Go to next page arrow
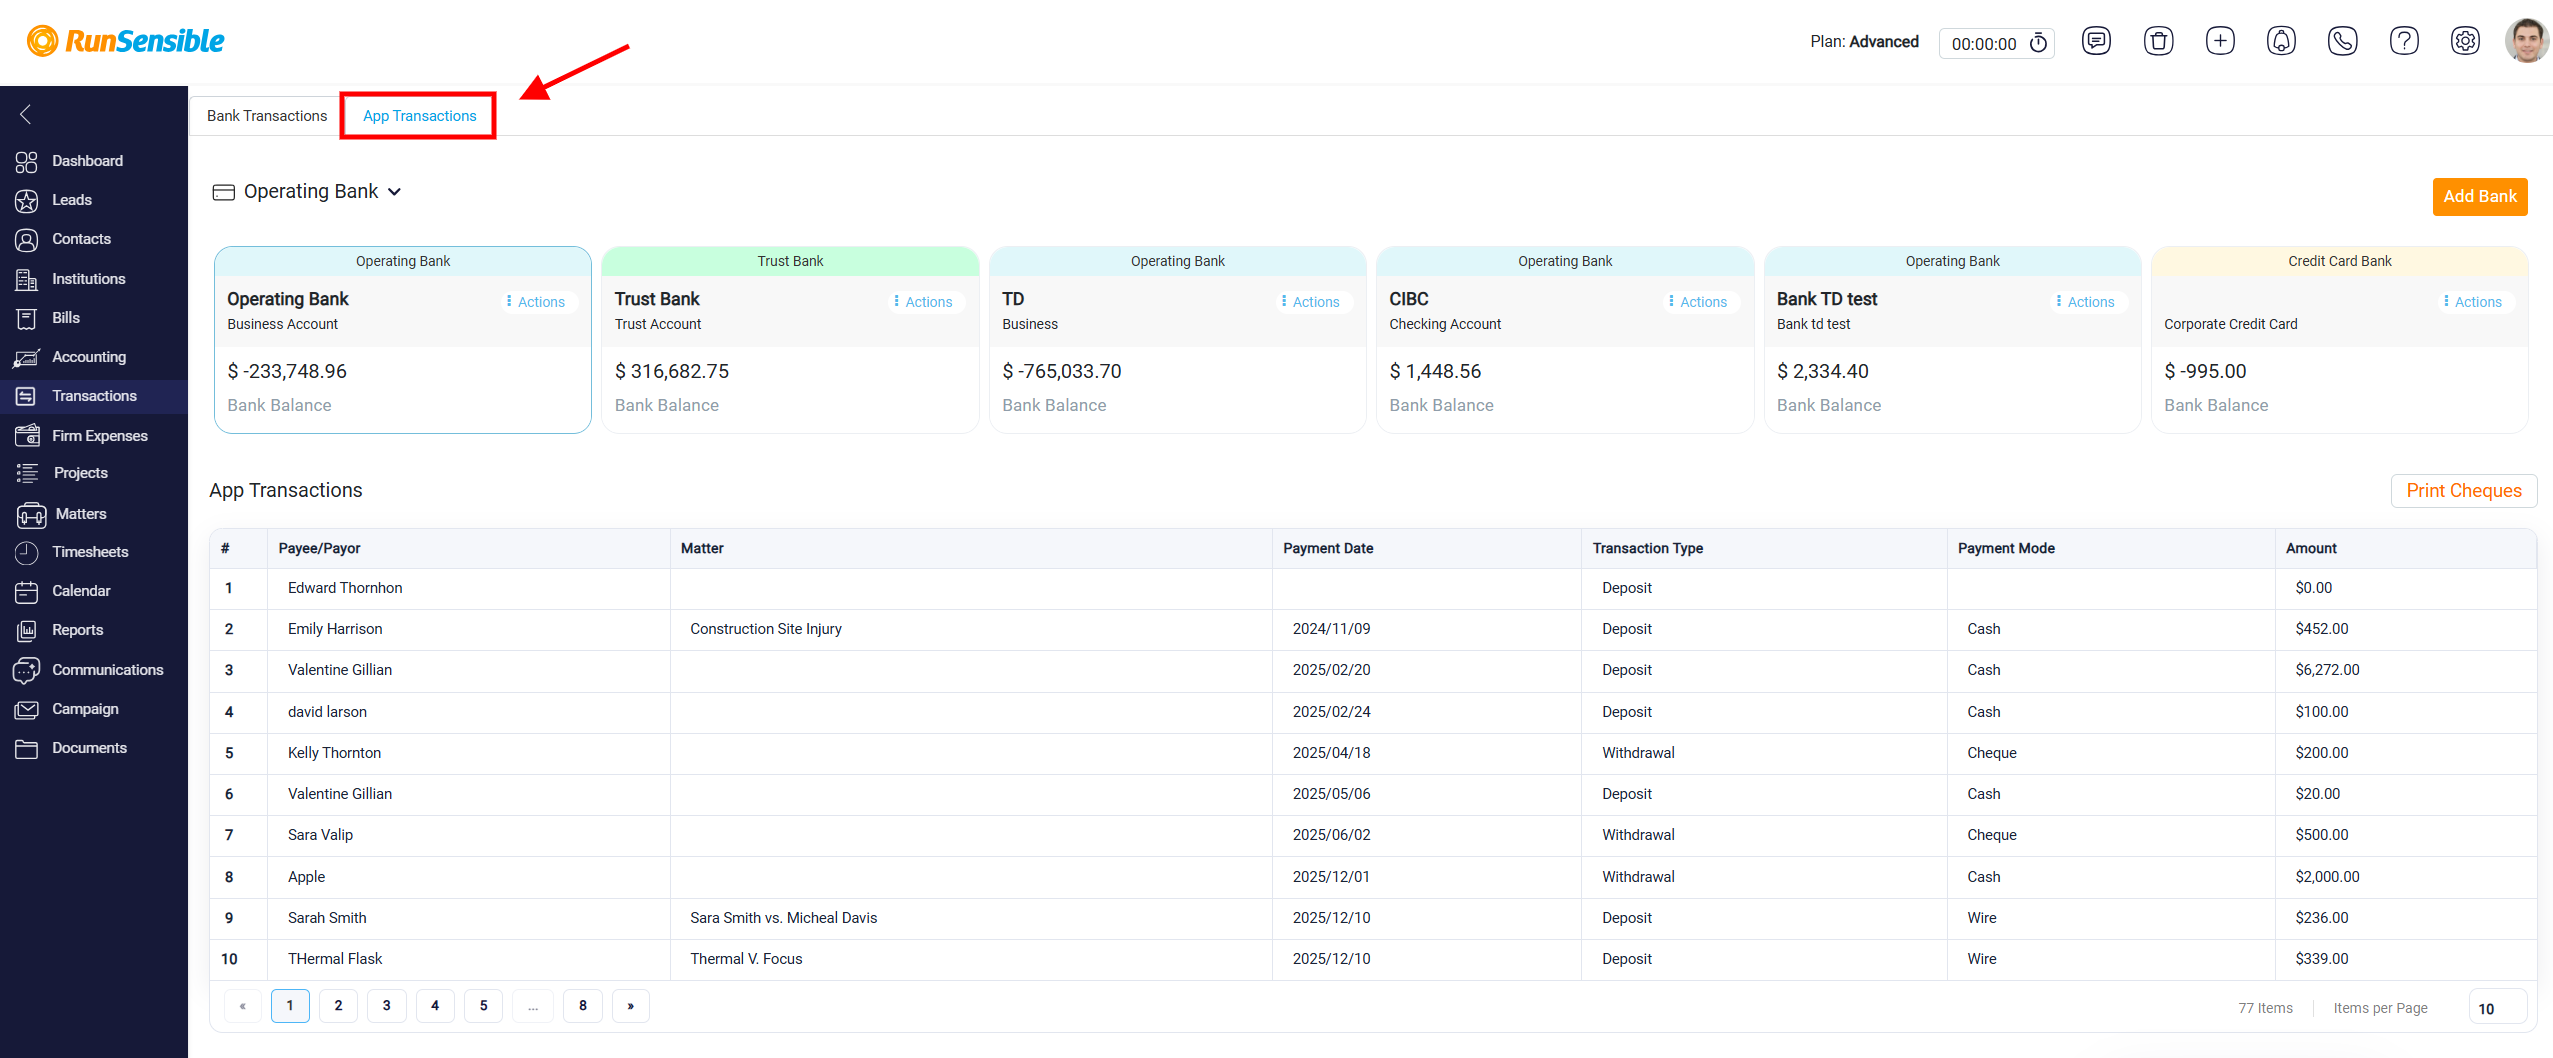This screenshot has height=1058, width=2553. (630, 1006)
